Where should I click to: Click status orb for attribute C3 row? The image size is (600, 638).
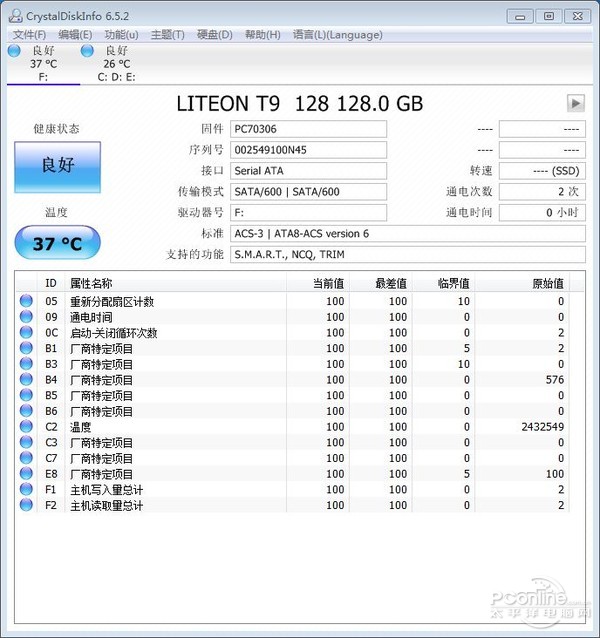[x=26, y=442]
